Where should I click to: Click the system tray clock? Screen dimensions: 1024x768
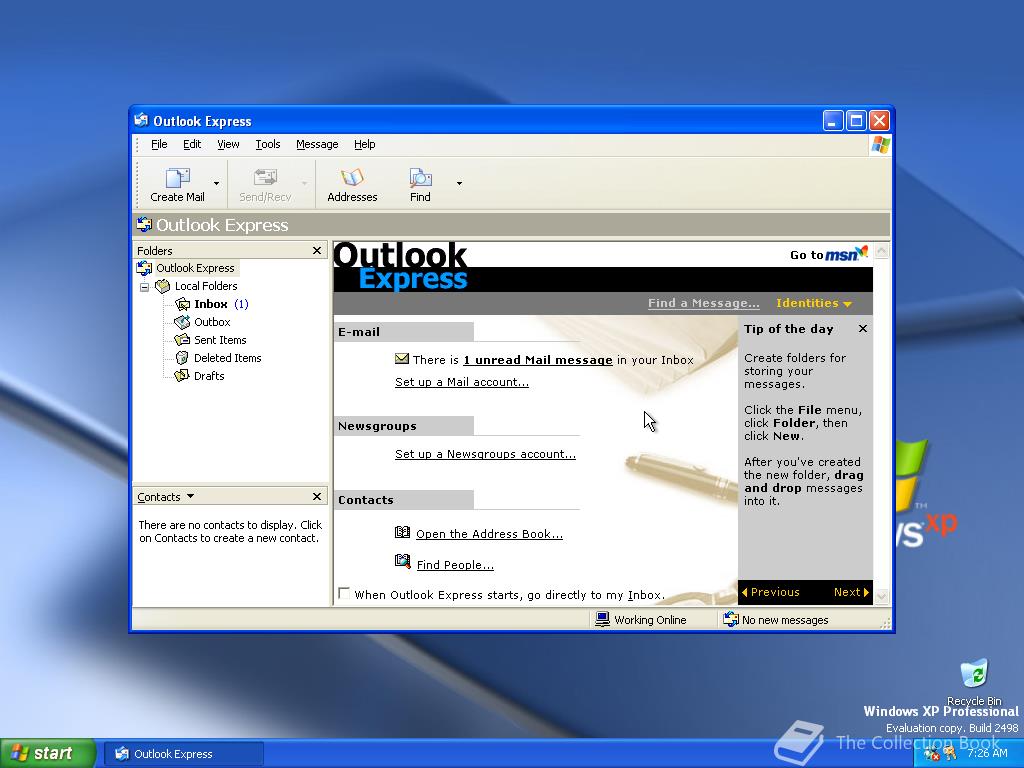click(987, 754)
